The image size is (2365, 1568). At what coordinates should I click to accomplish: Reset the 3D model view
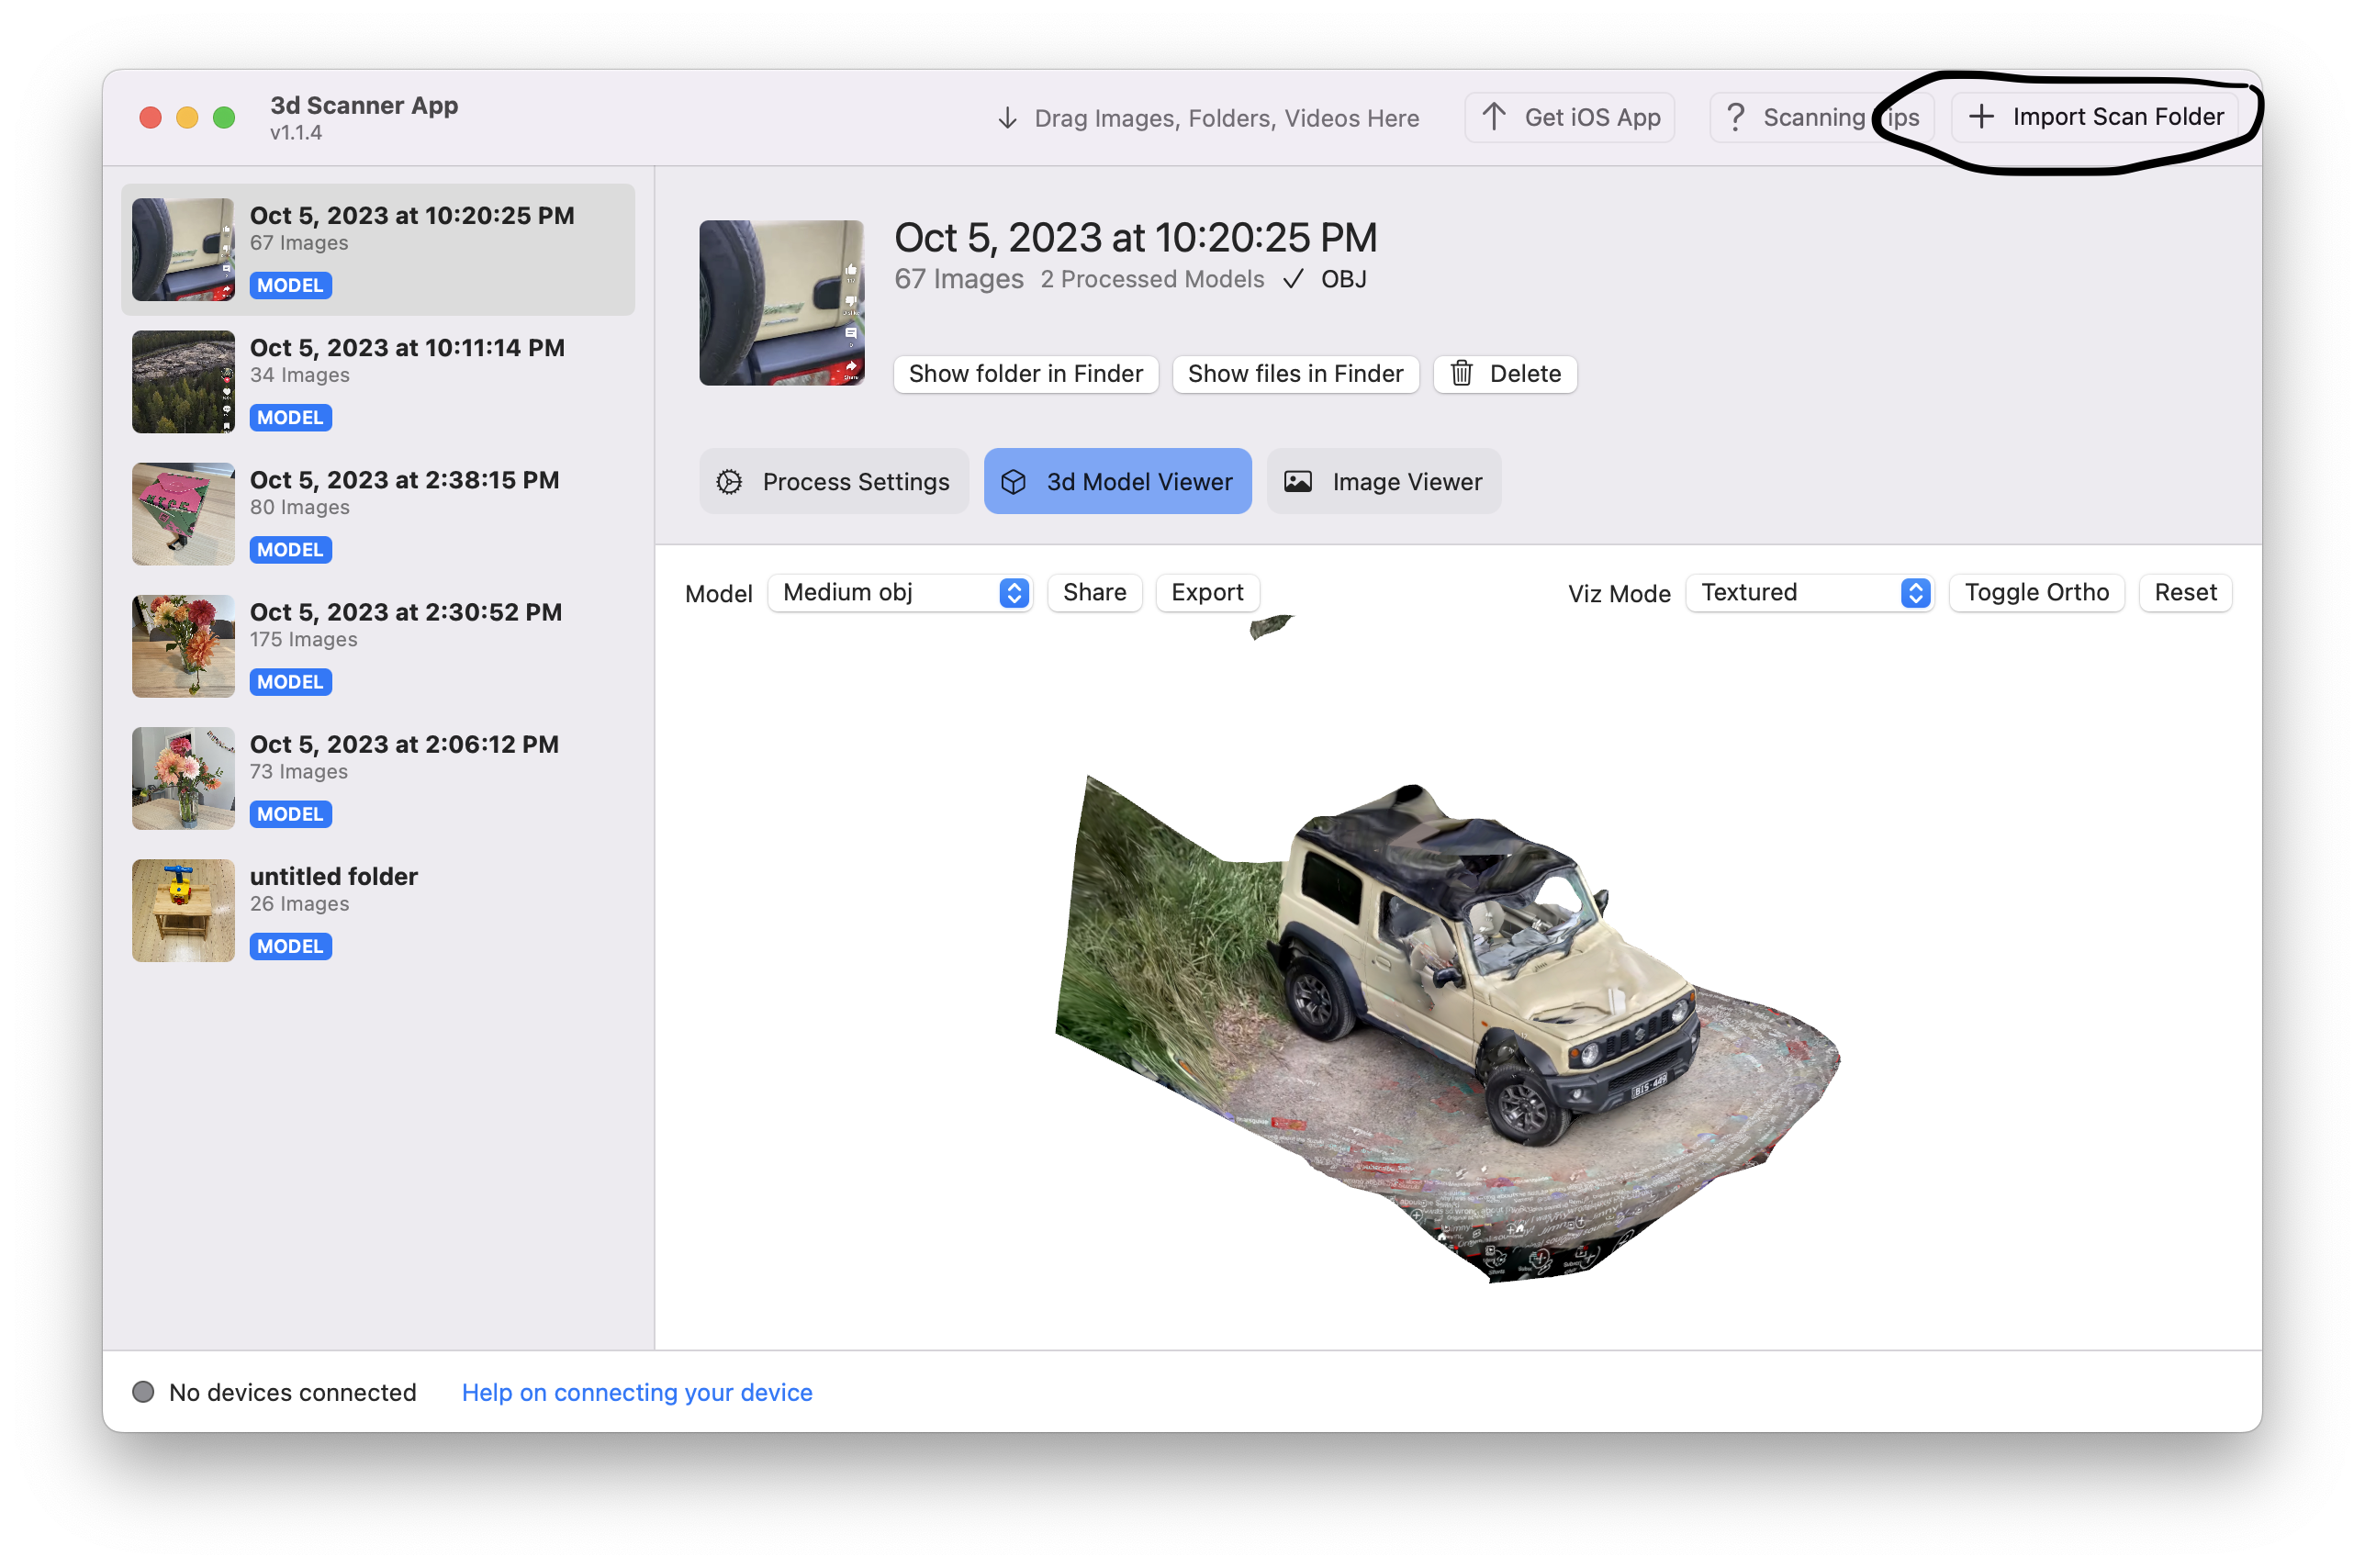2185,592
